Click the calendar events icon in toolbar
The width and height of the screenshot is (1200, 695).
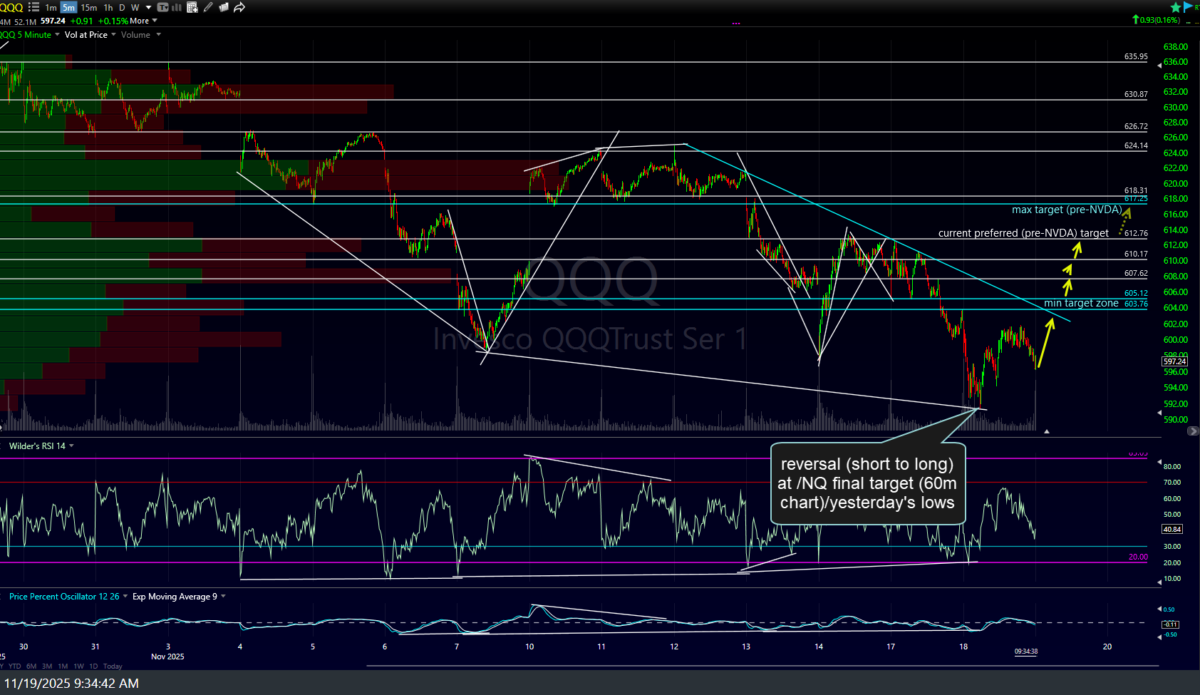click(x=192, y=7)
